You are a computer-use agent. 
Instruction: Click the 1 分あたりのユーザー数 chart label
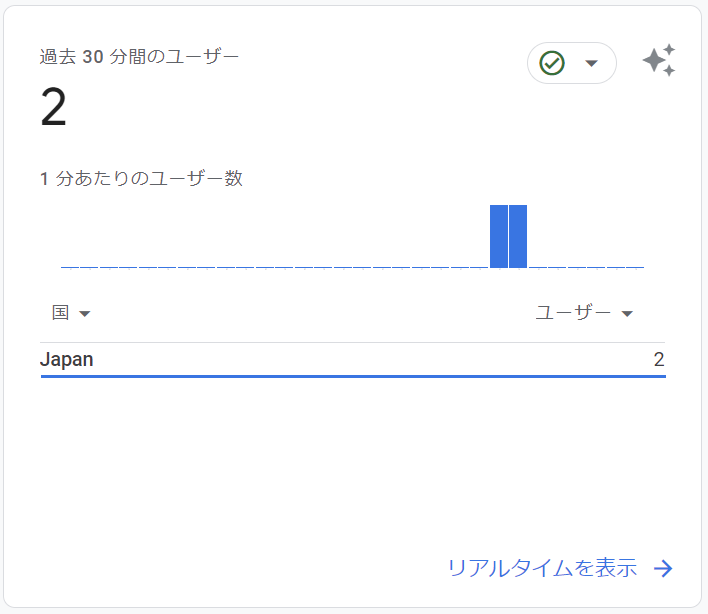pyautogui.click(x=141, y=178)
